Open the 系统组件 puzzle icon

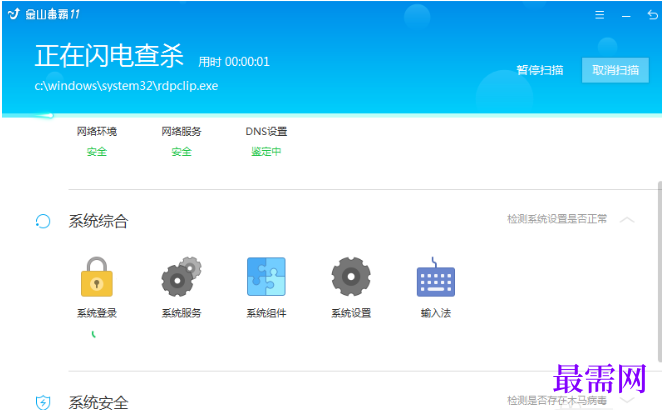tap(266, 276)
